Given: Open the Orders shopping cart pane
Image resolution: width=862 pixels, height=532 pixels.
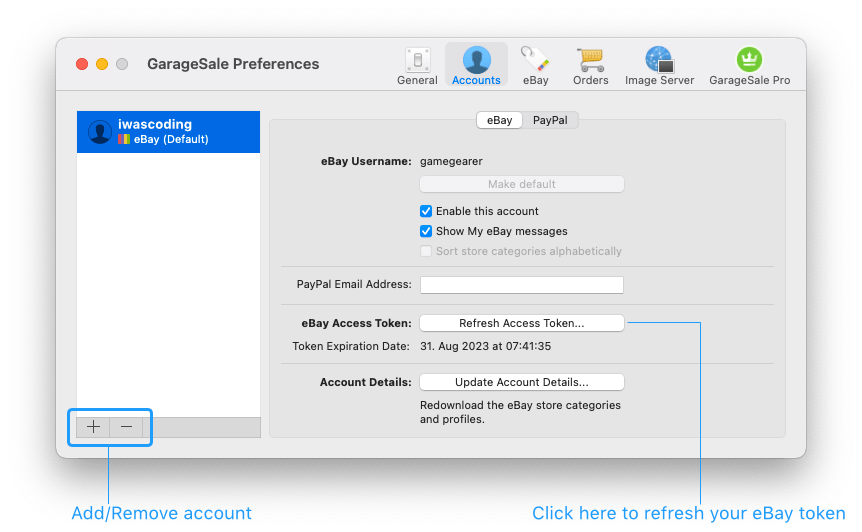Looking at the screenshot, I should tap(590, 66).
